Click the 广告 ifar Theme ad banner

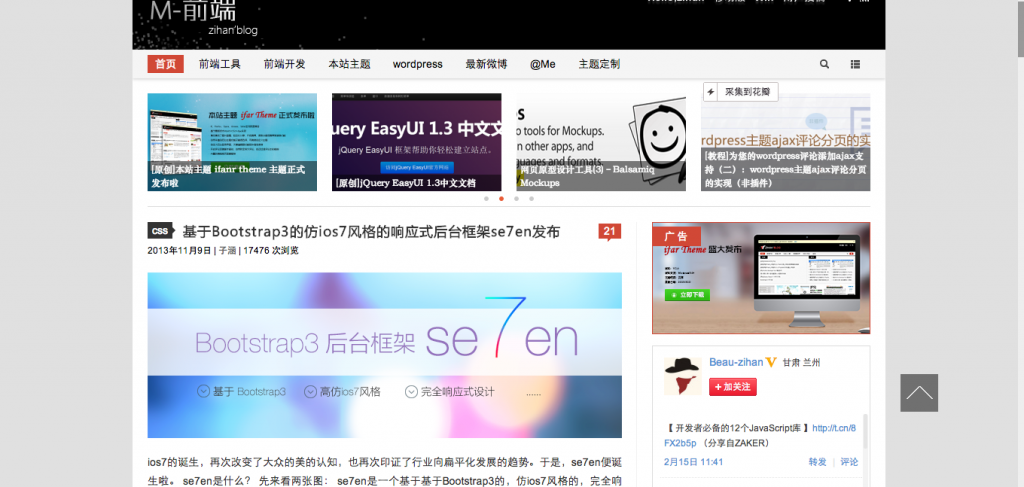pos(761,278)
